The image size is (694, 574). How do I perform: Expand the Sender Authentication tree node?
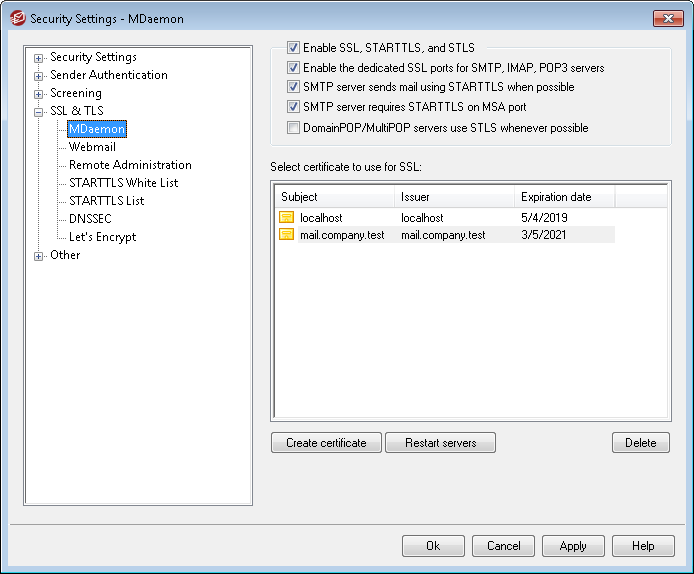pyautogui.click(x=39, y=76)
